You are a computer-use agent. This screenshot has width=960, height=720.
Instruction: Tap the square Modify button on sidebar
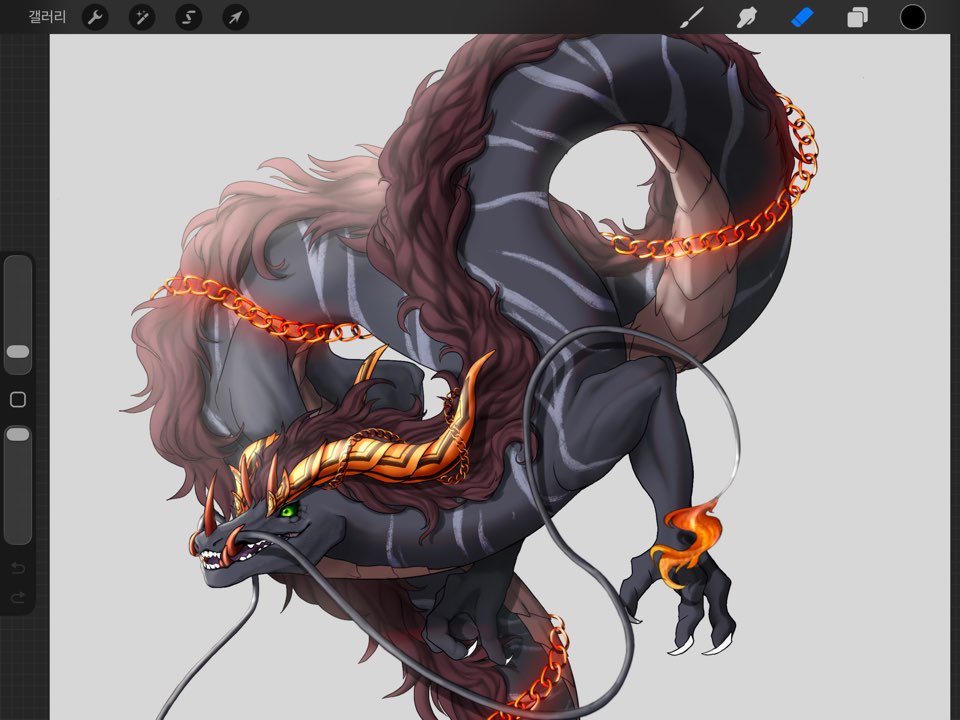(18, 400)
